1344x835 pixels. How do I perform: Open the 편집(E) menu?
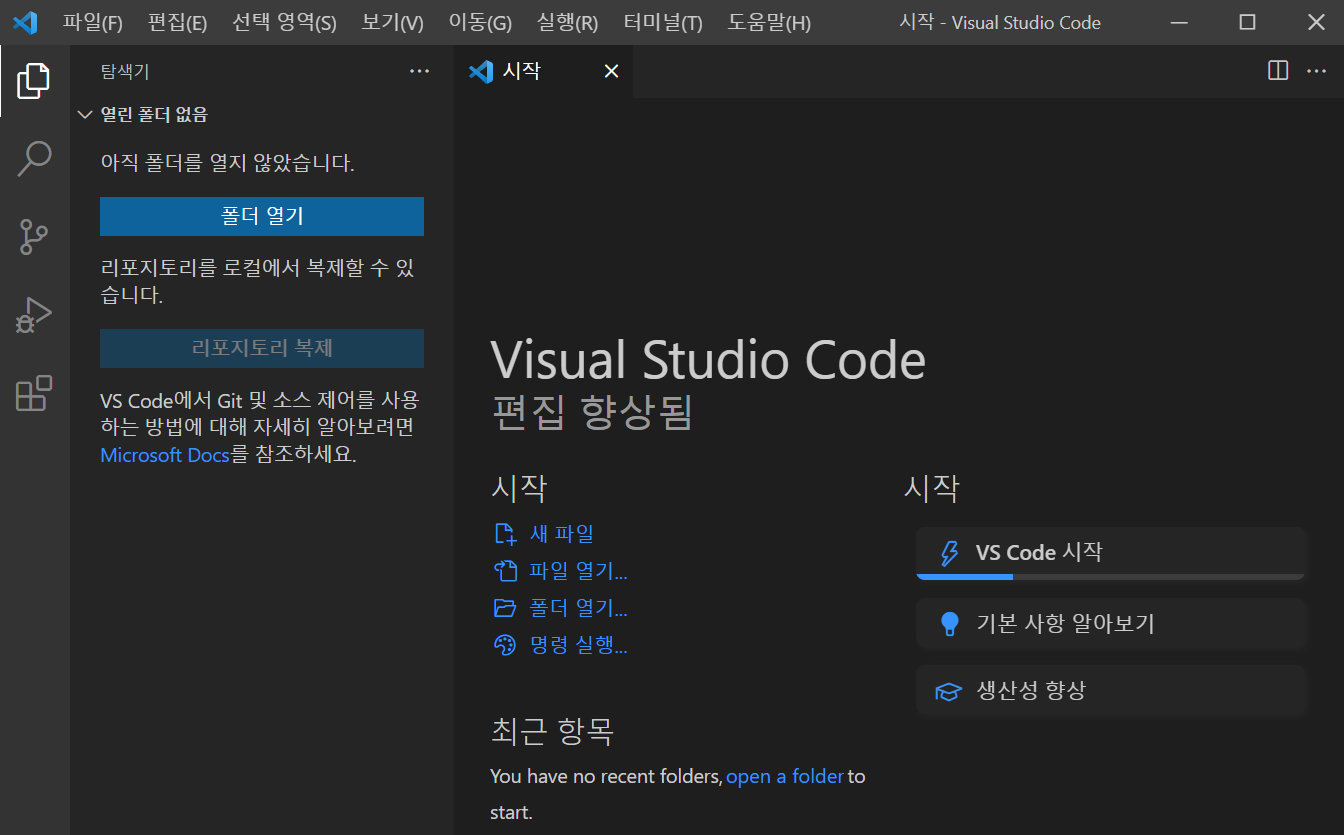177,22
